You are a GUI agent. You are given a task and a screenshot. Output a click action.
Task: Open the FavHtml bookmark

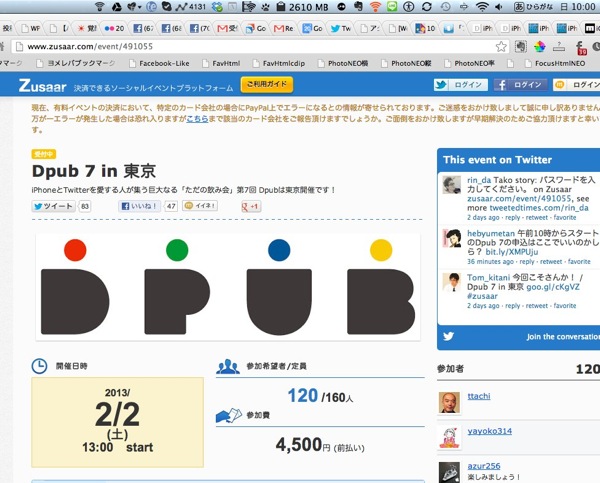222,64
